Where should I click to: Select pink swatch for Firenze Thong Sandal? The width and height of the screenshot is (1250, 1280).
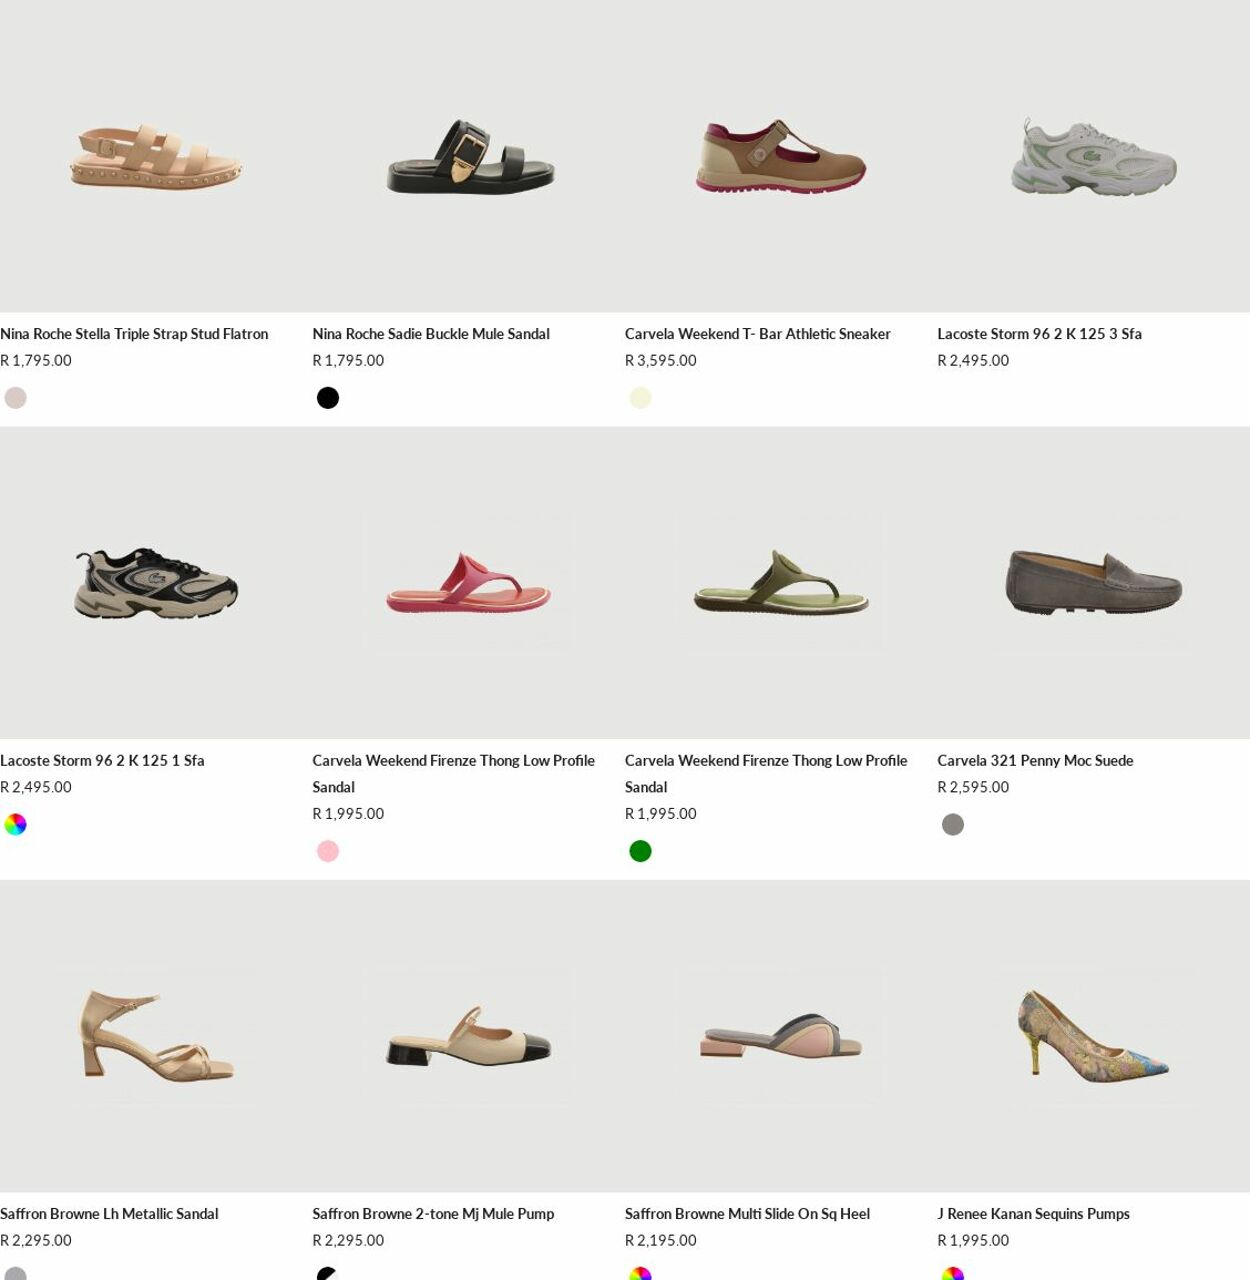click(x=328, y=852)
